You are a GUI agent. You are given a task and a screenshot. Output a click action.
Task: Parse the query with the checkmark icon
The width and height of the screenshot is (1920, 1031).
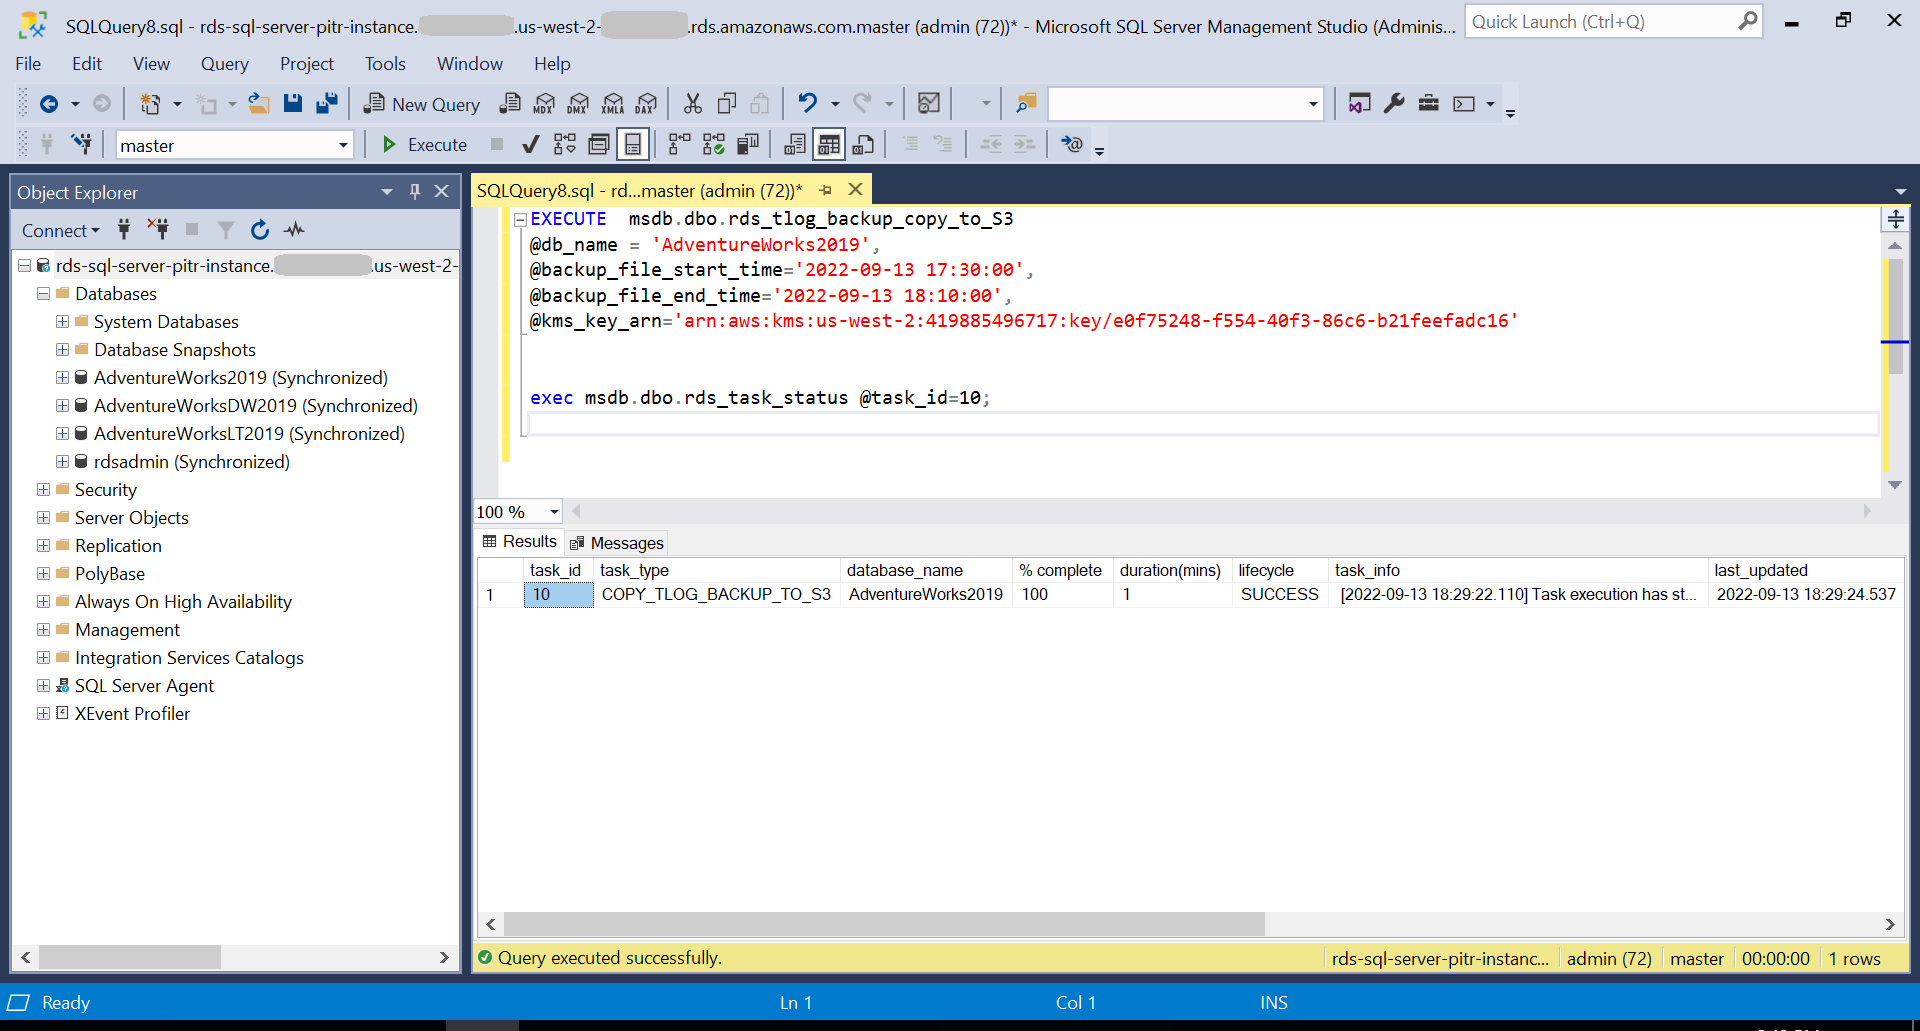[530, 144]
